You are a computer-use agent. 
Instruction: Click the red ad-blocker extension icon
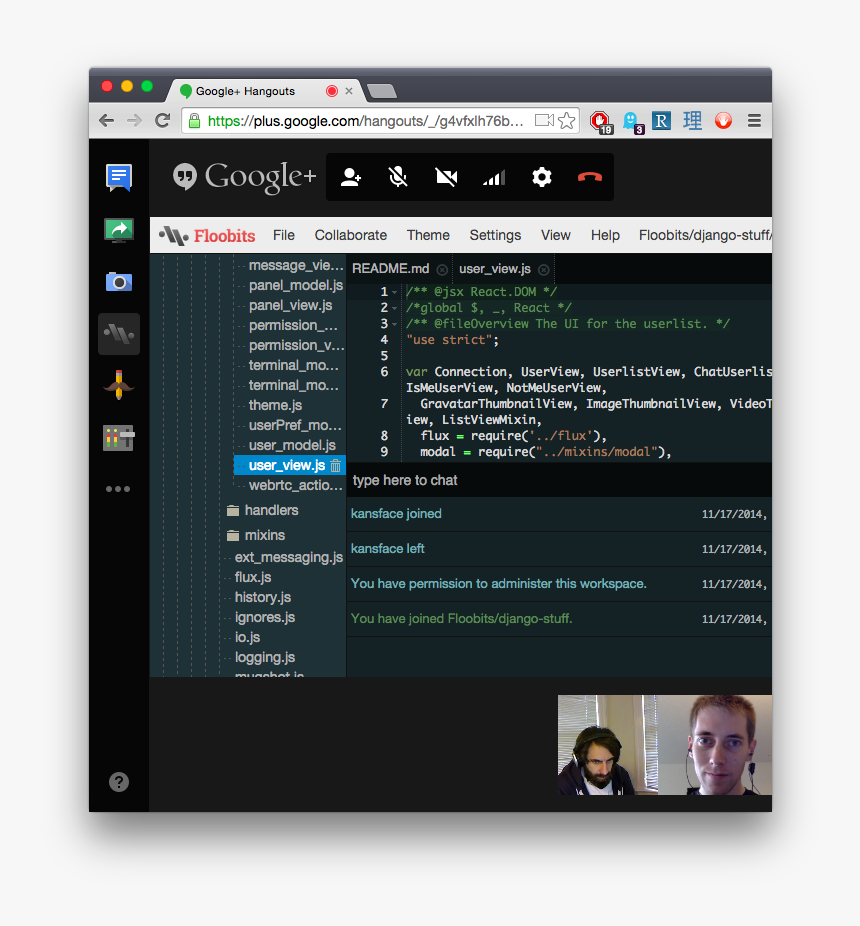click(x=601, y=122)
